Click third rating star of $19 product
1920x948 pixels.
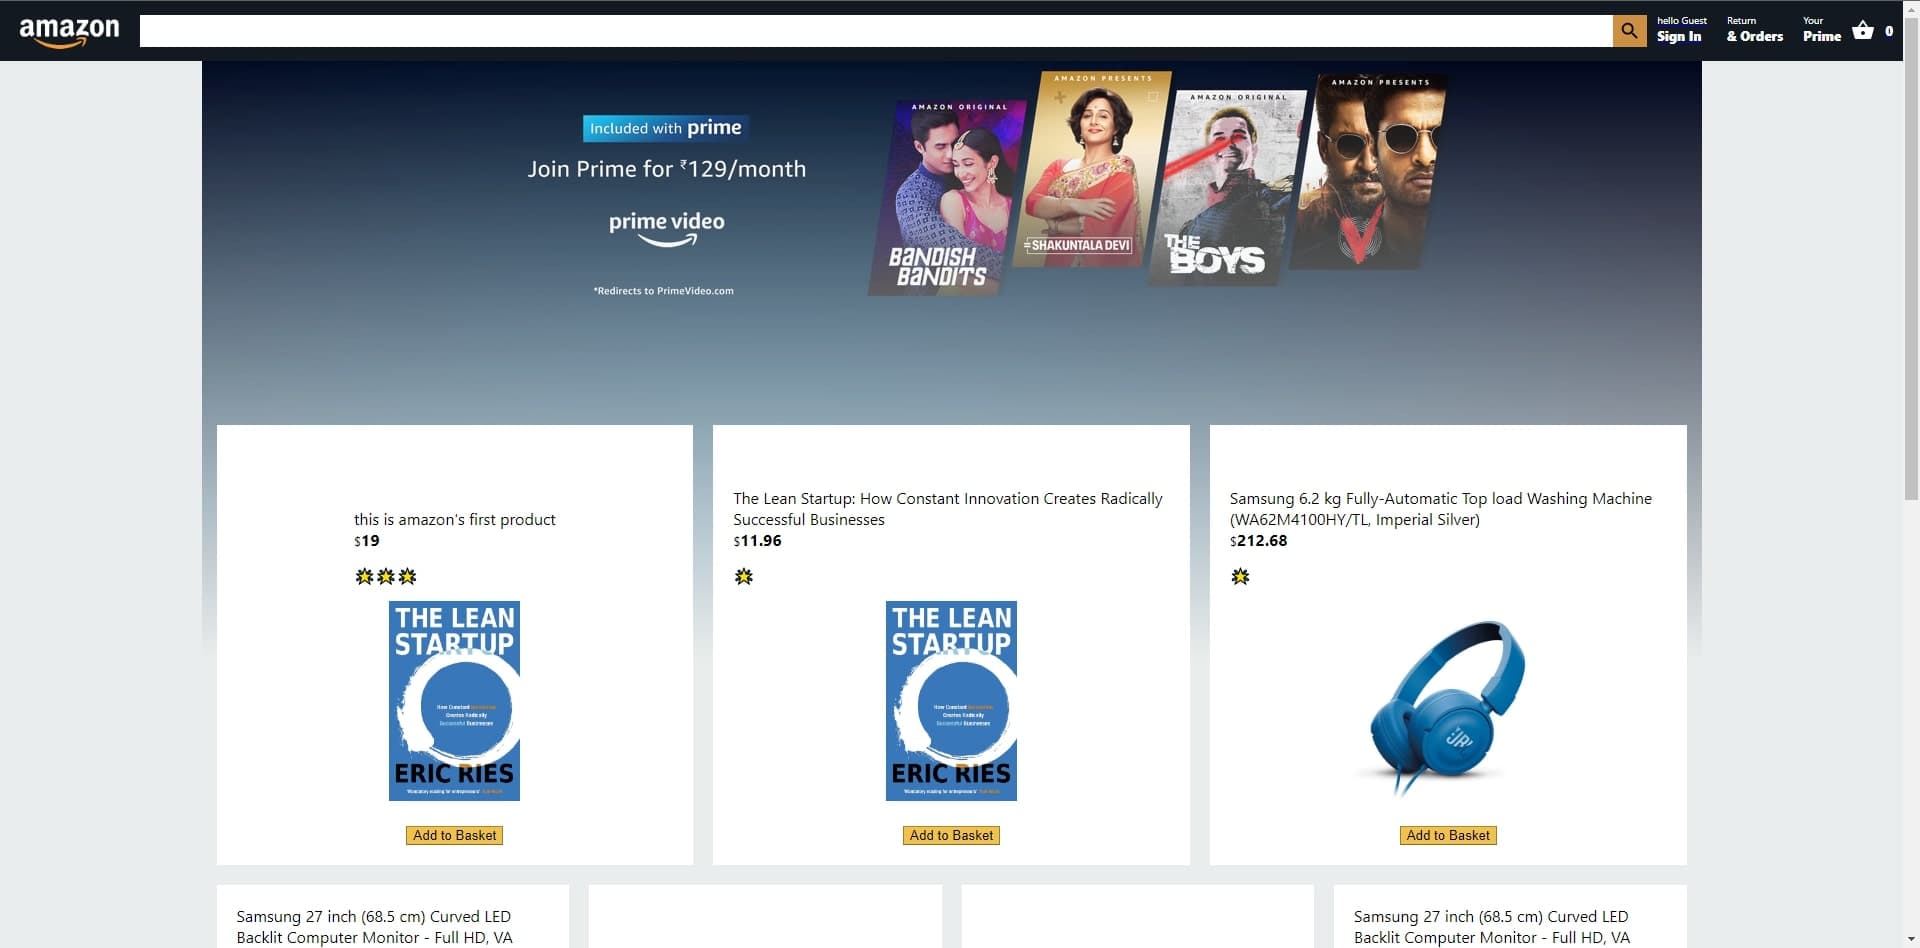407,577
